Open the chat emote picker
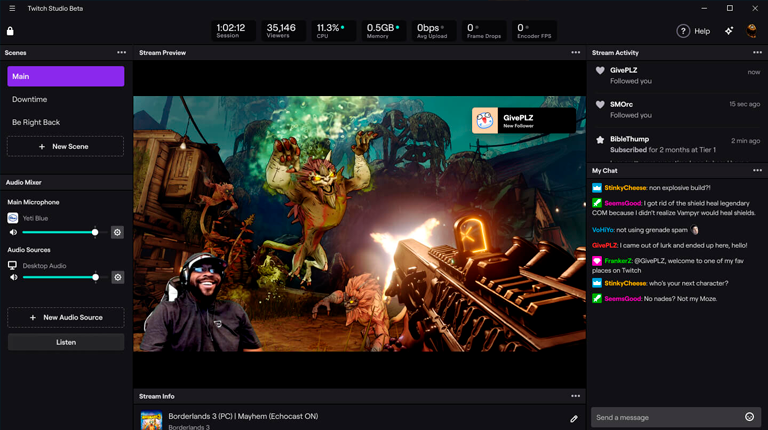Image resolution: width=768 pixels, height=430 pixels. pyautogui.click(x=749, y=417)
